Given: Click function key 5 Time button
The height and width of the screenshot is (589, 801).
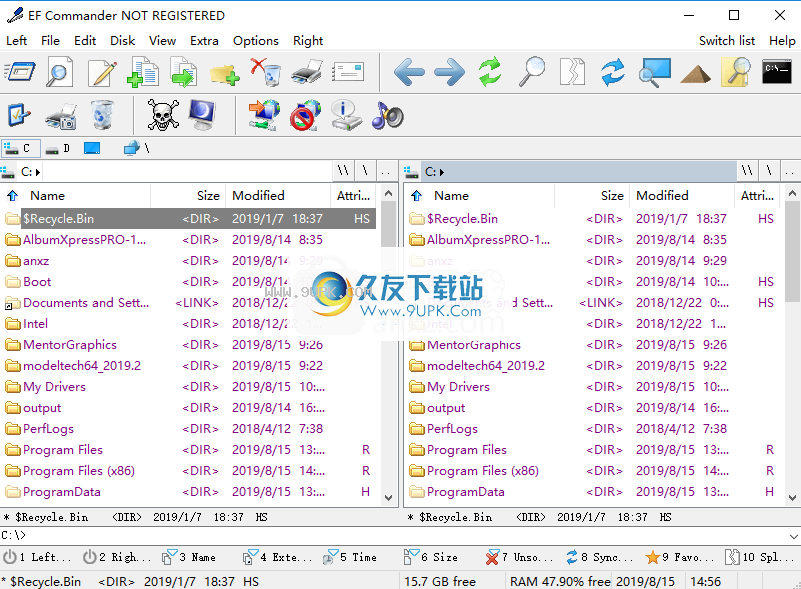Looking at the screenshot, I should click(x=350, y=557).
